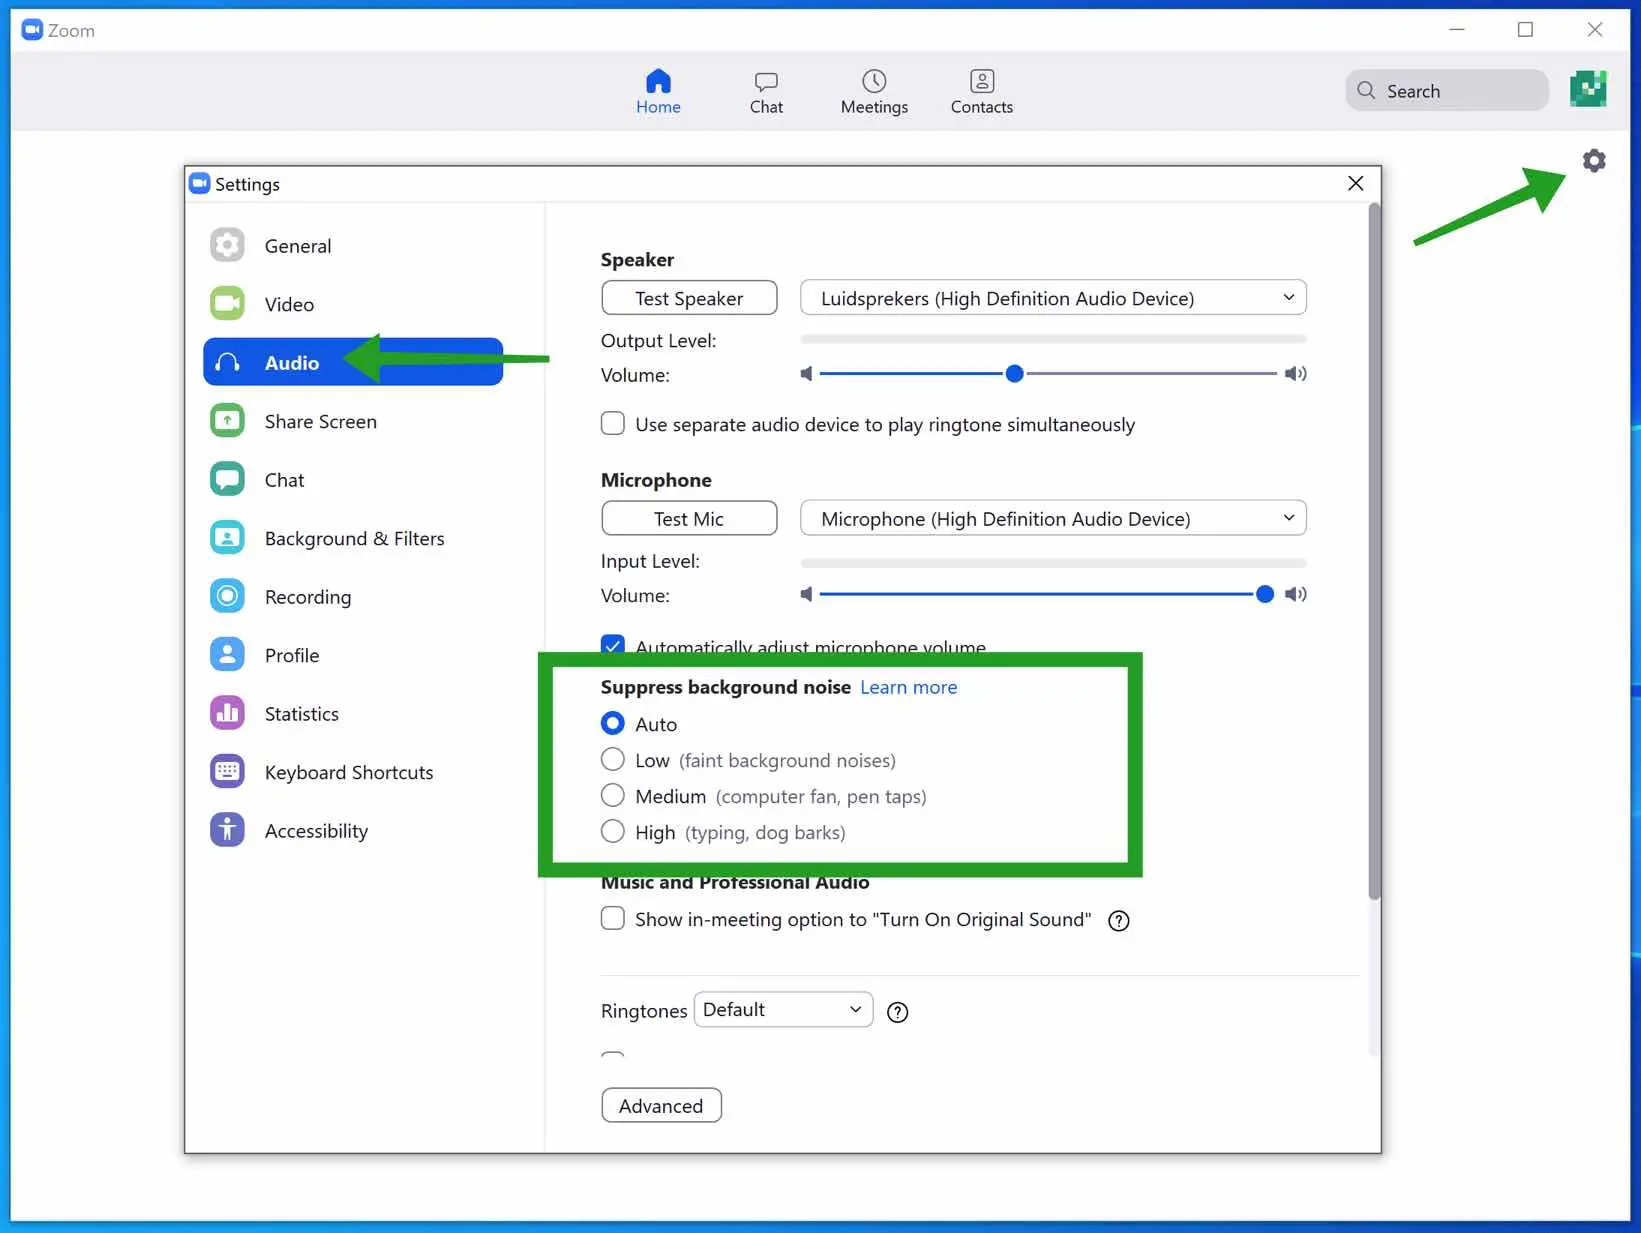The image size is (1641, 1233).
Task: Select the Profile person icon
Action: click(227, 654)
